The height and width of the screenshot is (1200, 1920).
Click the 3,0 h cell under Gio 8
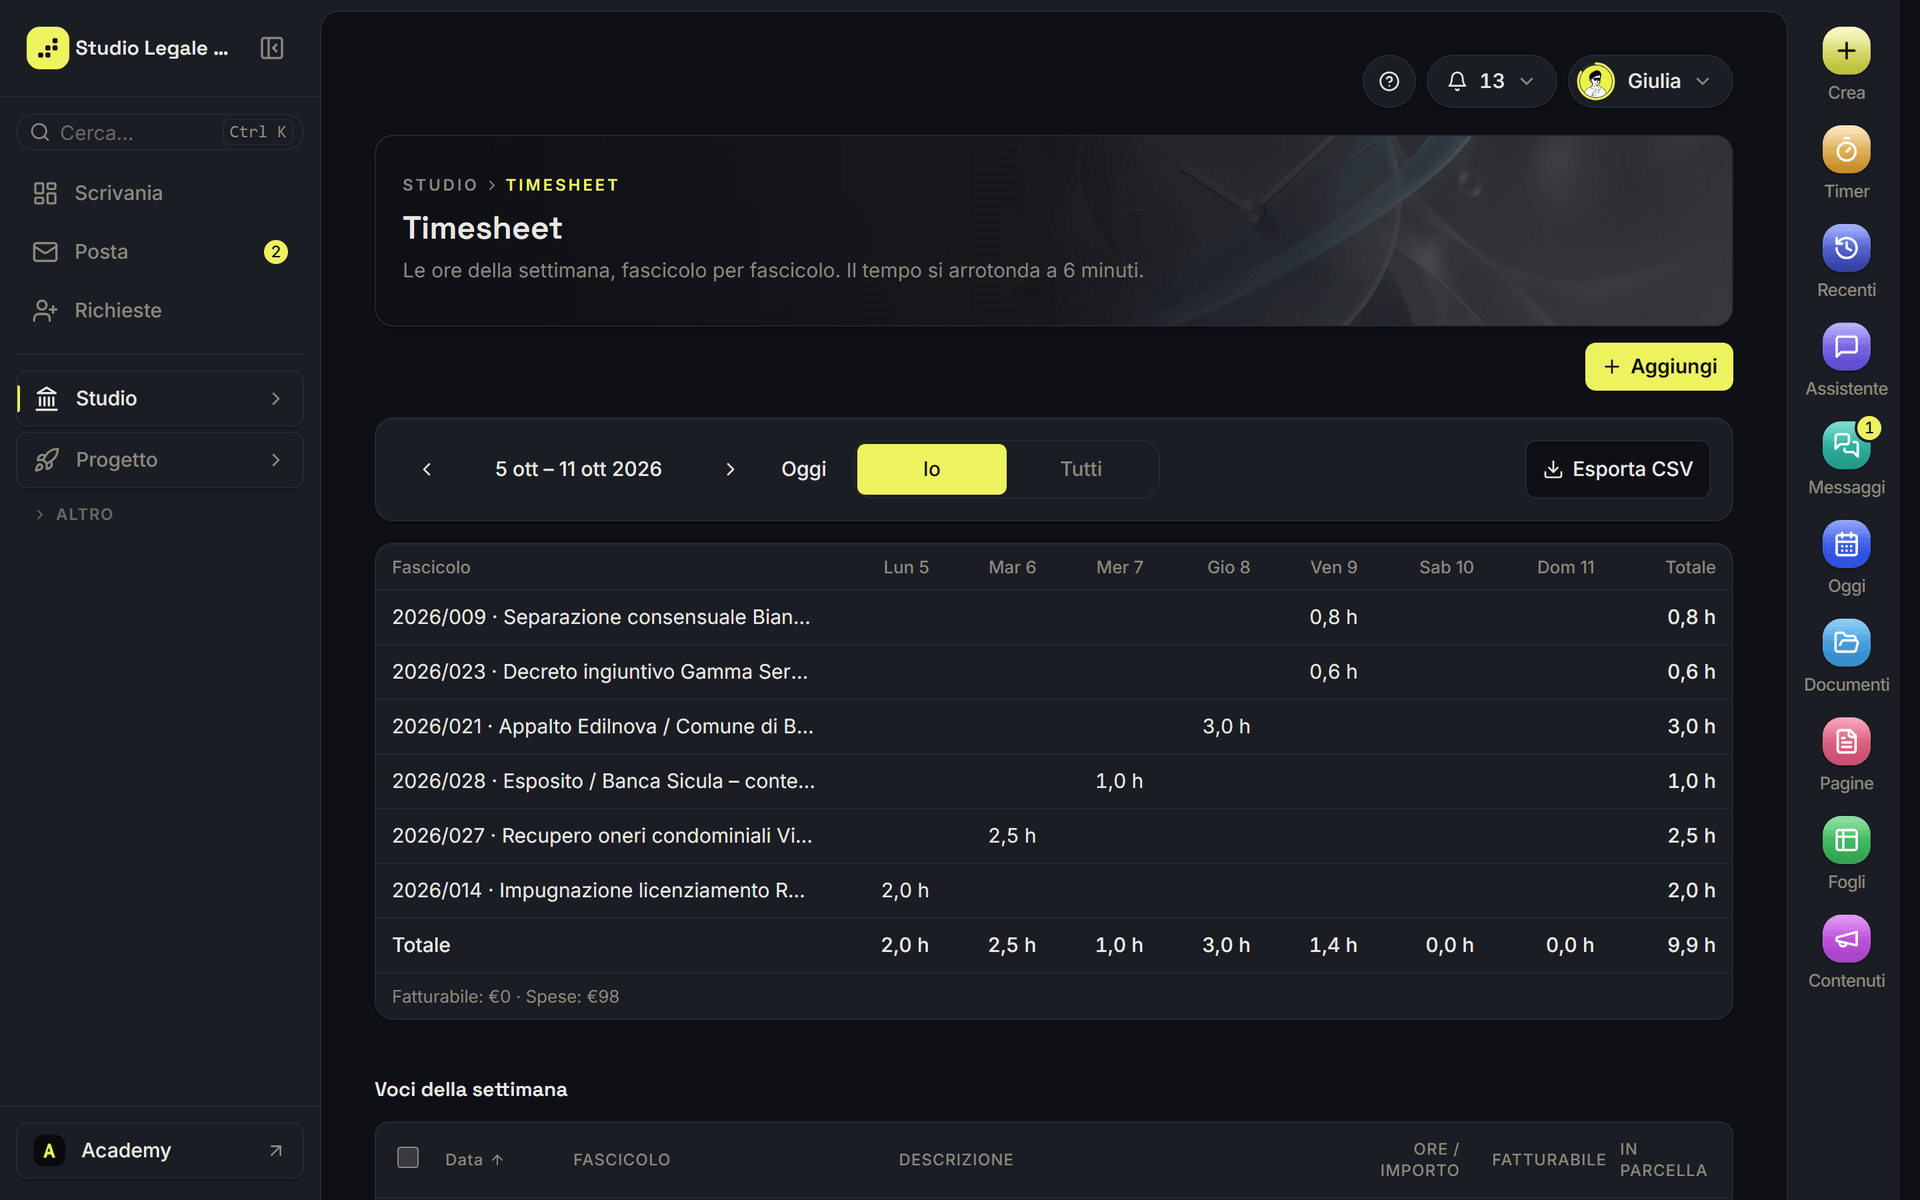1226,727
